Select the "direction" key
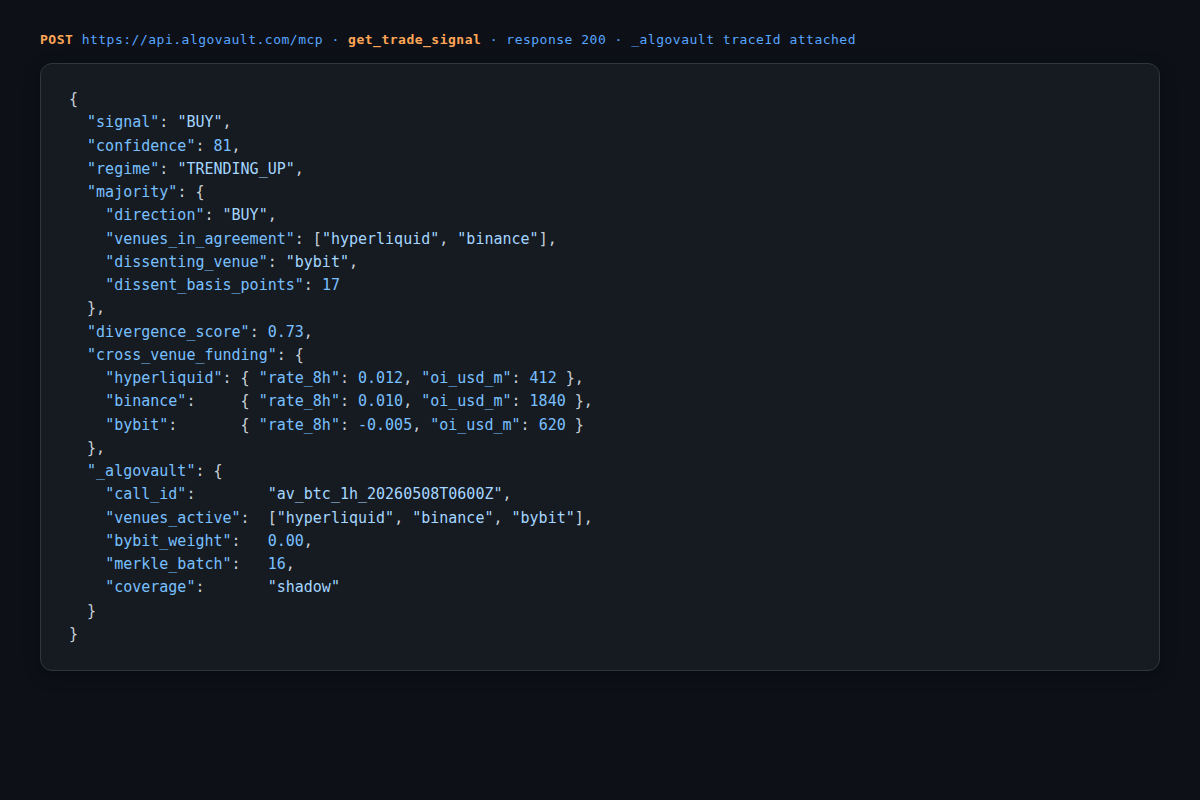The image size is (1200, 800). [x=156, y=215]
